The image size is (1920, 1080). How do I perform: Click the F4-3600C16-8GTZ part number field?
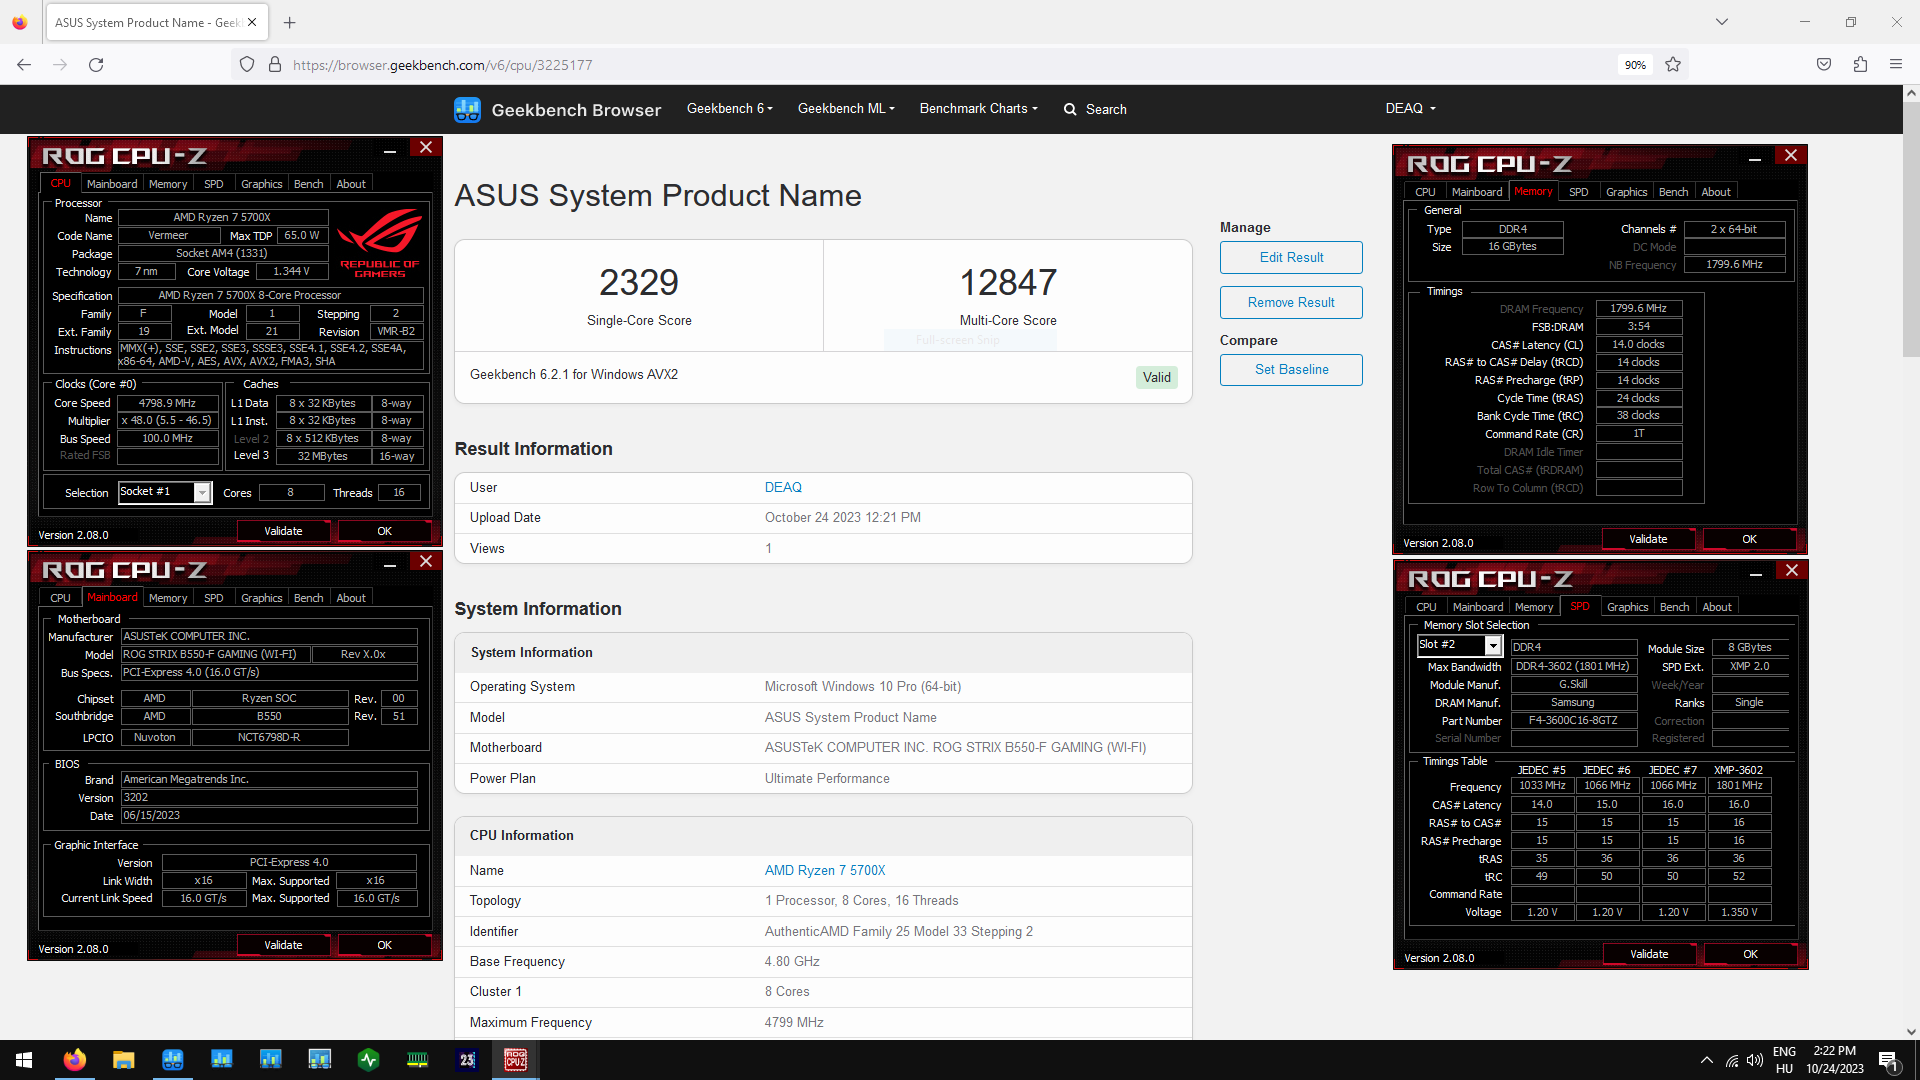1573,721
